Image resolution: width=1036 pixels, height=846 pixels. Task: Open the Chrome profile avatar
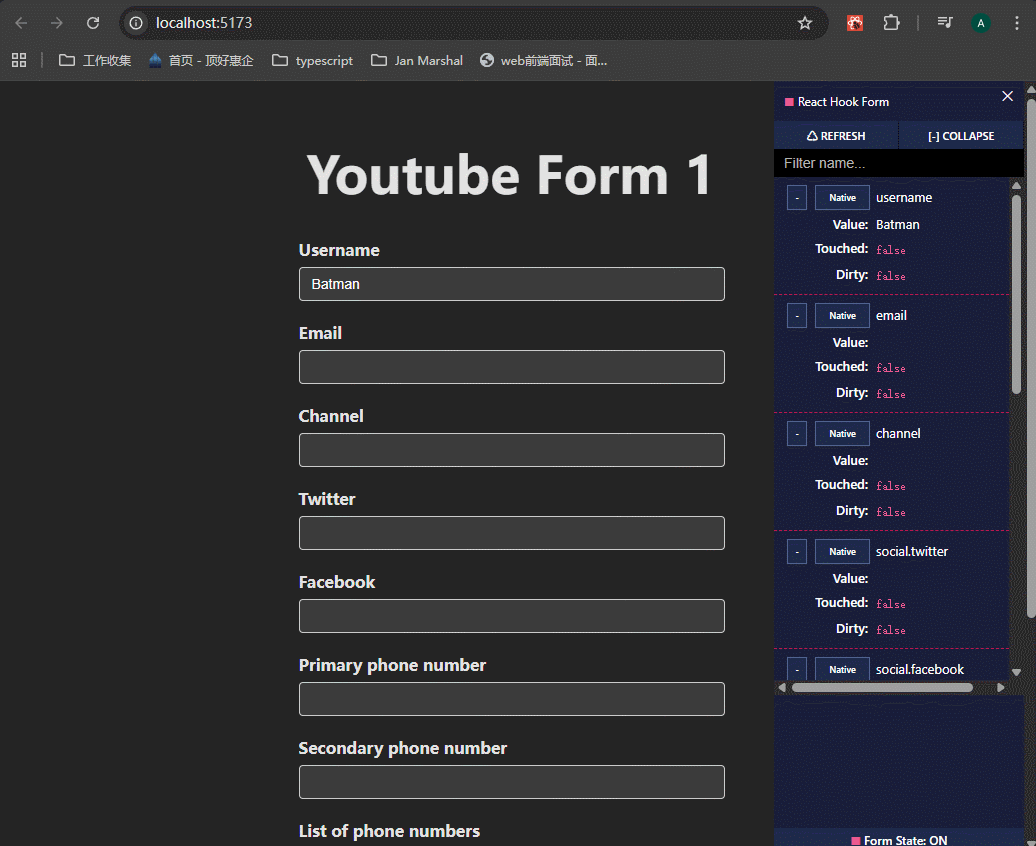pyautogui.click(x=981, y=23)
